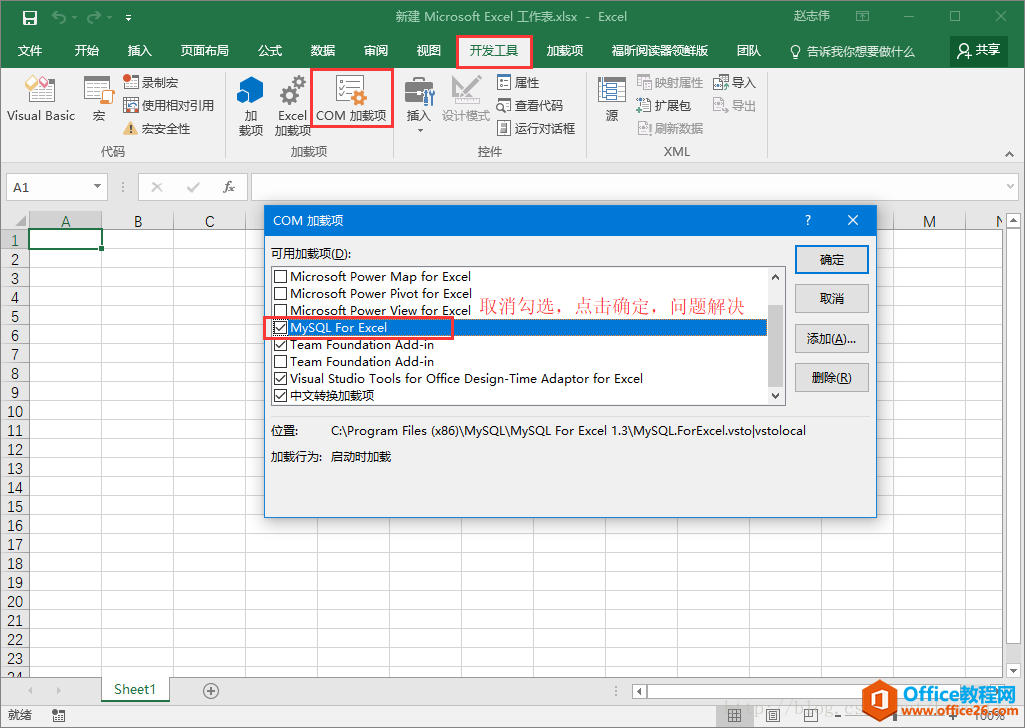The width and height of the screenshot is (1025, 728).
Task: Click the Save icon in the title bar
Action: (x=29, y=18)
